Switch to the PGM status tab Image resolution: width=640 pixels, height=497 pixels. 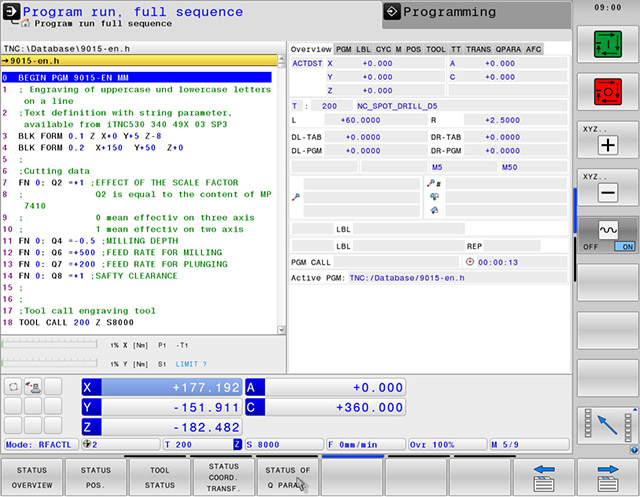point(343,49)
